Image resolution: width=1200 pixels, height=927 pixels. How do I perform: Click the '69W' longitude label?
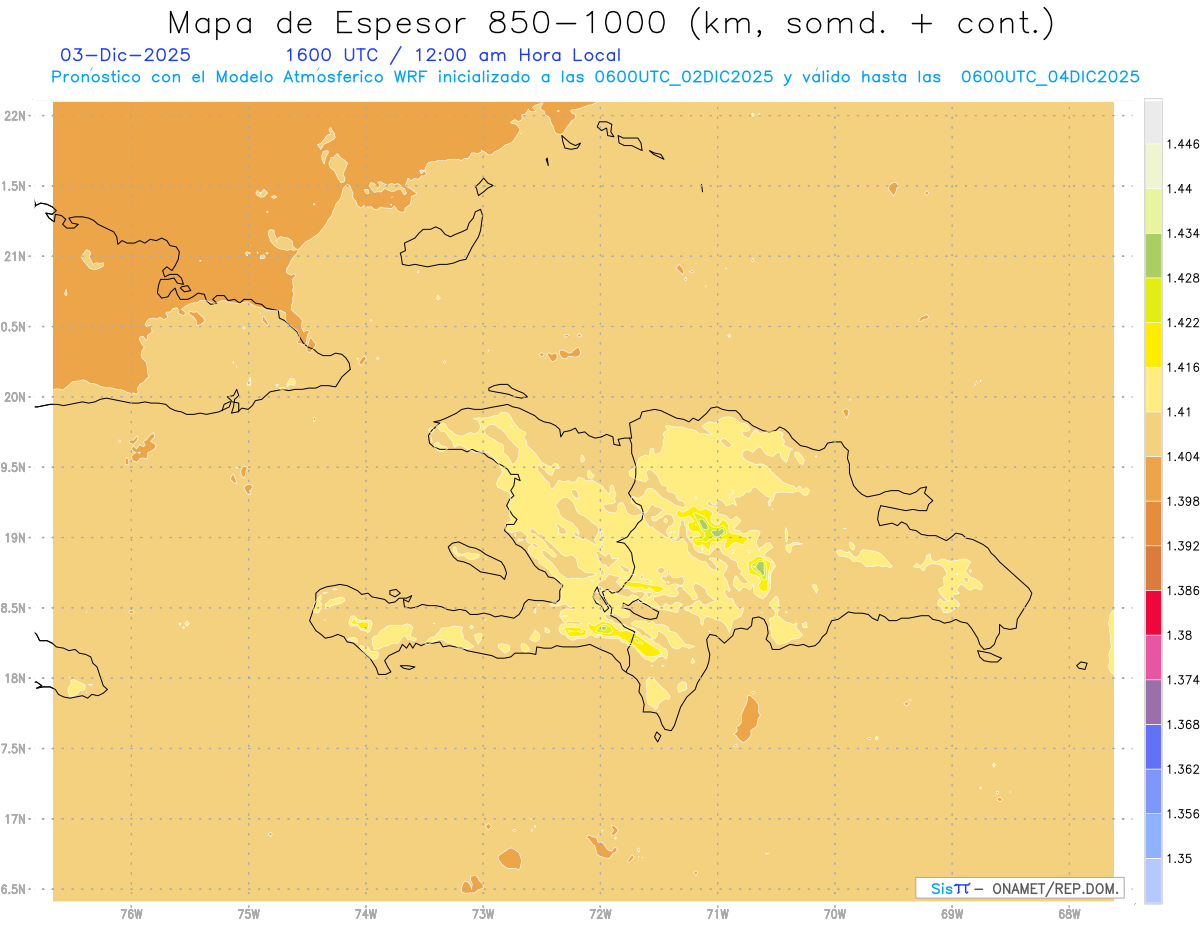[952, 914]
